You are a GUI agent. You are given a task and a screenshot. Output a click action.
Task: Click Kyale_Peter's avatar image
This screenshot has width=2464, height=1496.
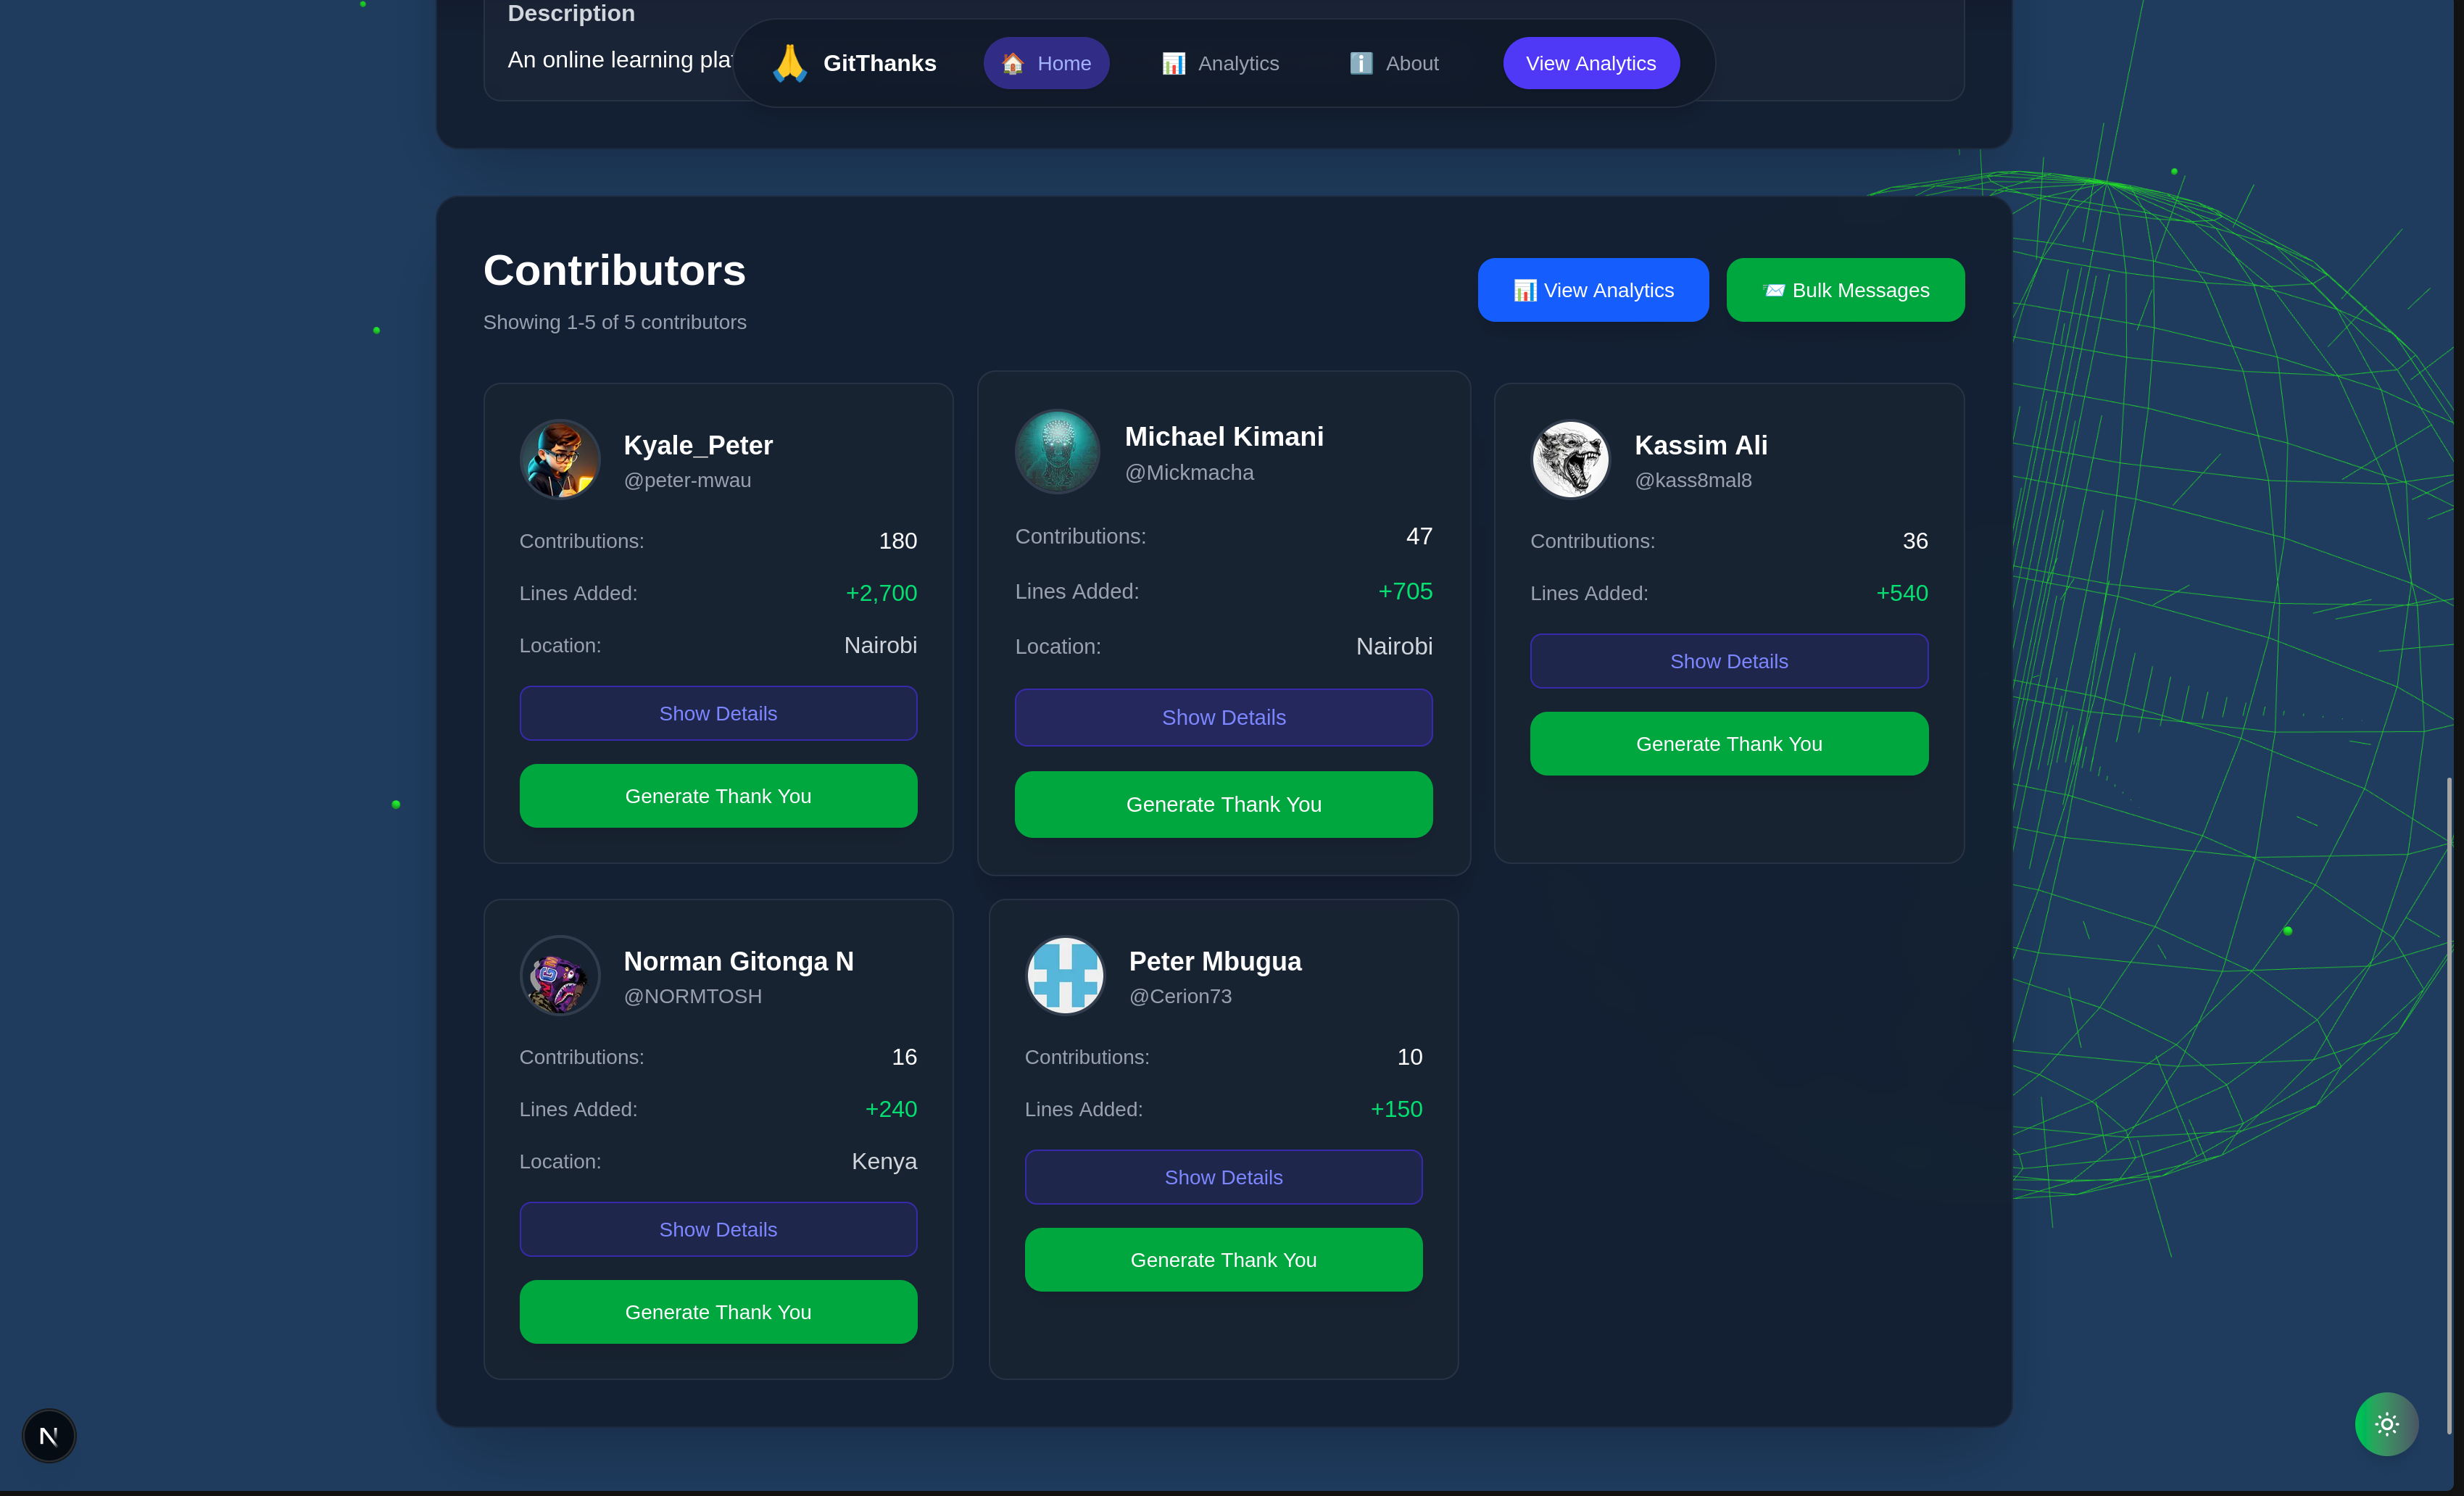[560, 459]
